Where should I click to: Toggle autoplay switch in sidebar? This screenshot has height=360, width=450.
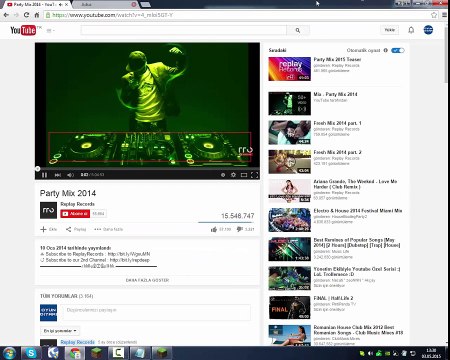(398, 50)
